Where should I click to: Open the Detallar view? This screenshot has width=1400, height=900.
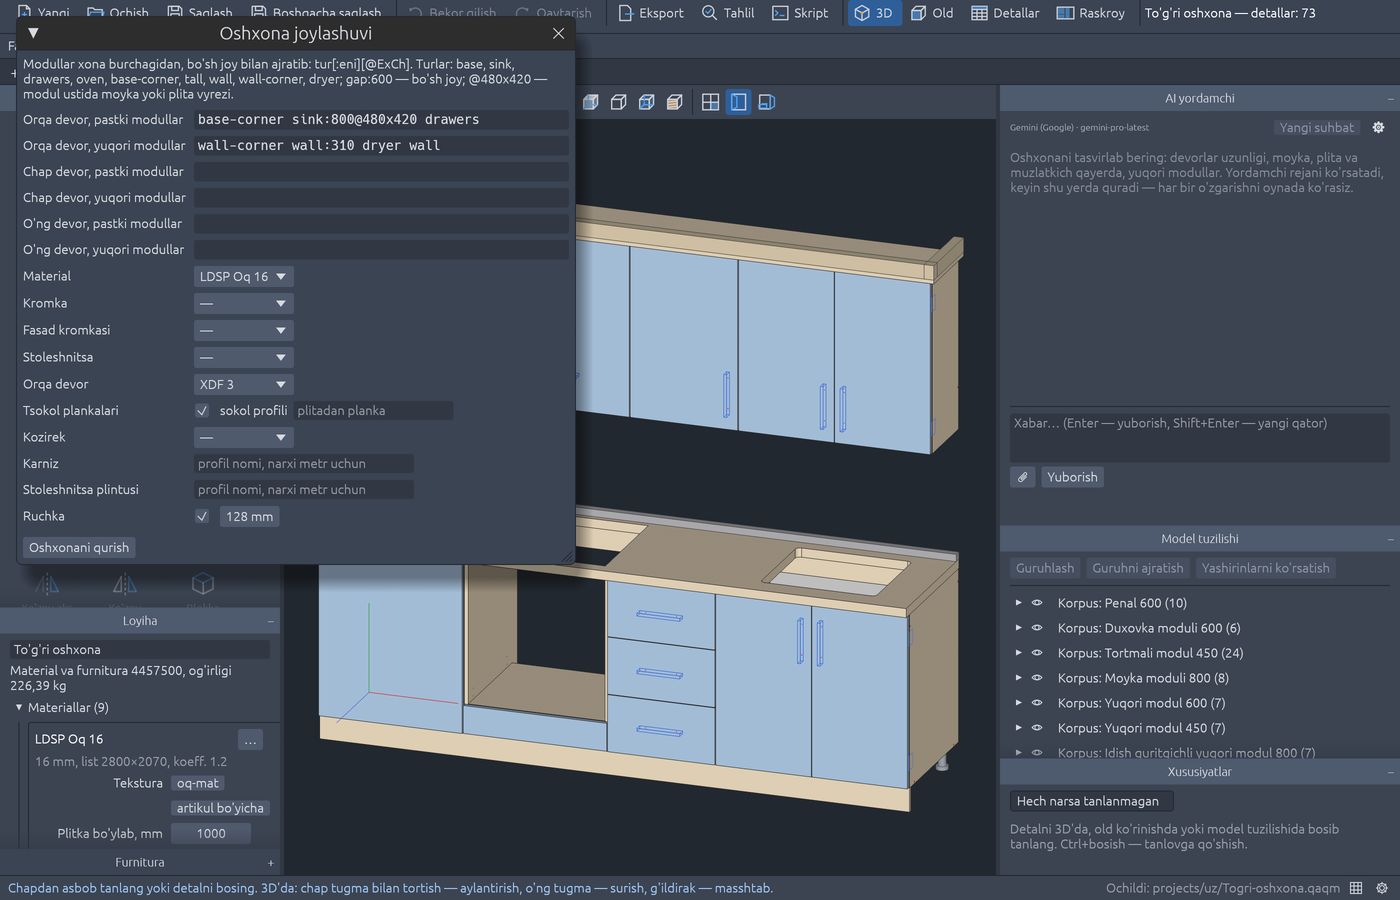pos(1005,13)
